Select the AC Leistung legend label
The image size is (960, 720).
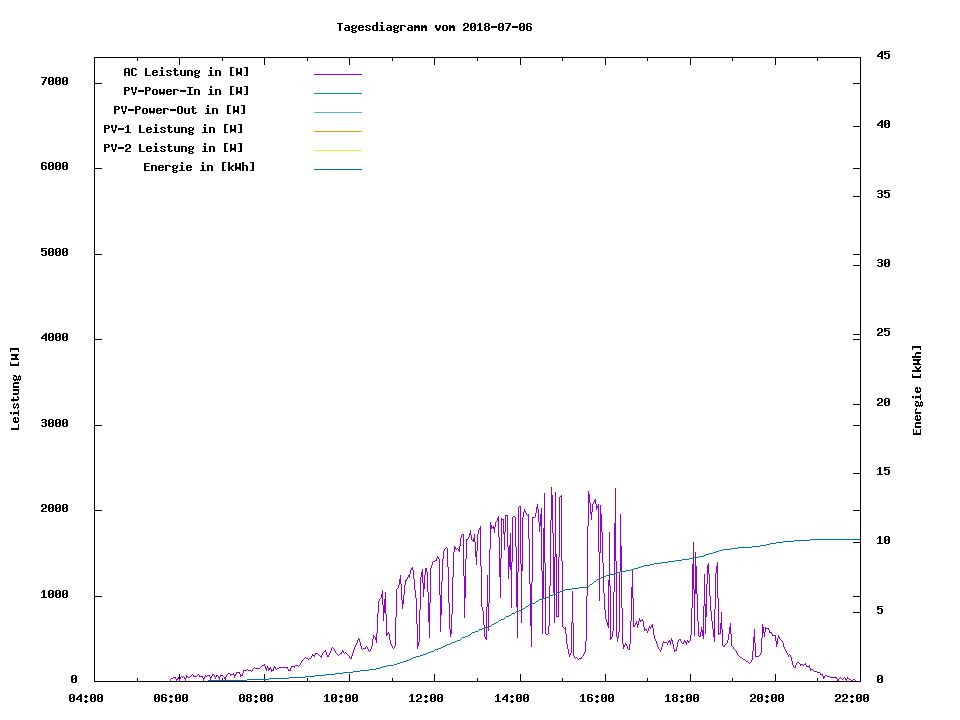186,72
